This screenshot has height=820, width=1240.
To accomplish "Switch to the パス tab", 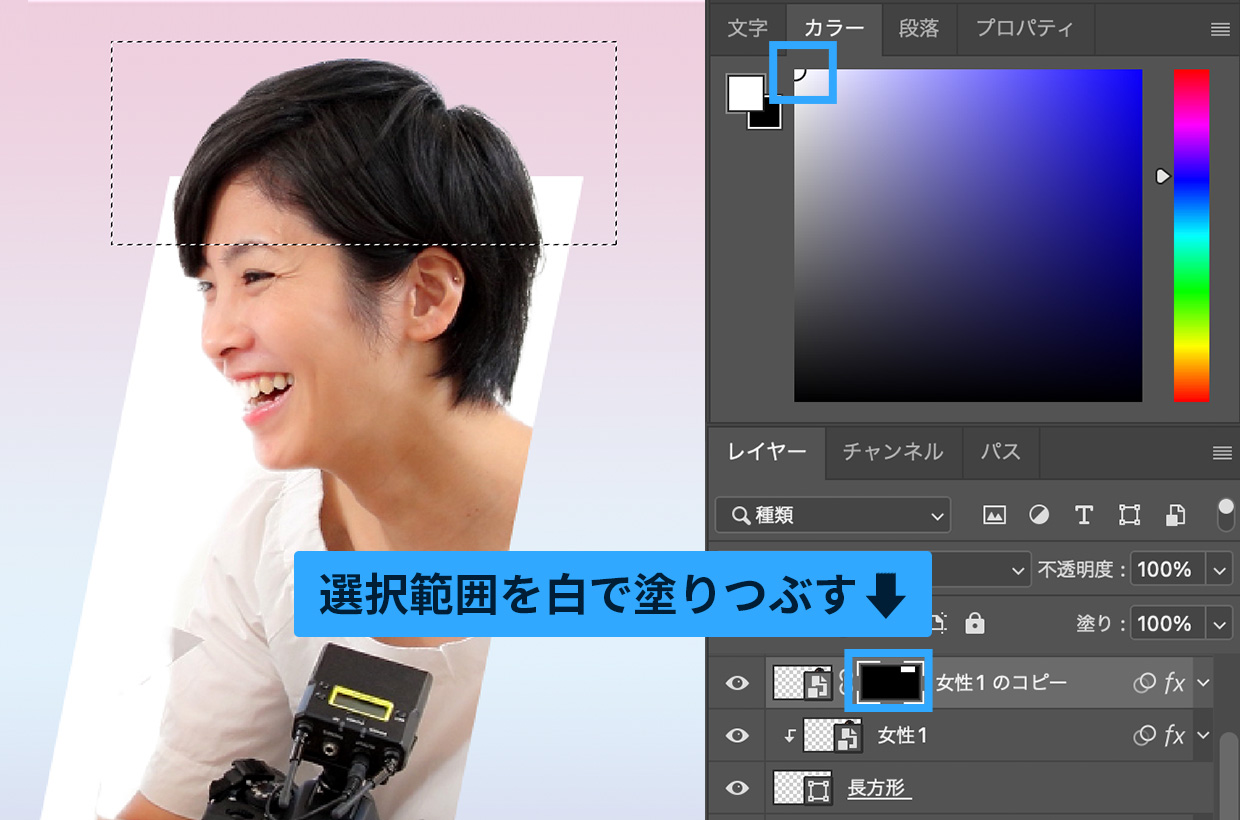I will pos(1001,452).
